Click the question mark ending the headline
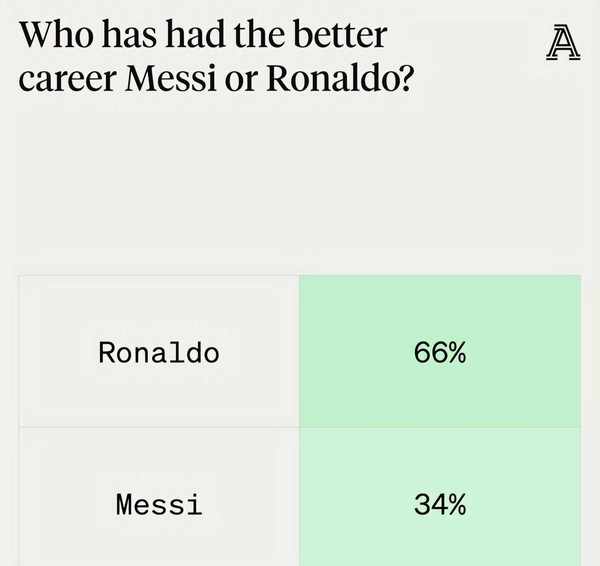The width and height of the screenshot is (600, 566). (x=405, y=80)
